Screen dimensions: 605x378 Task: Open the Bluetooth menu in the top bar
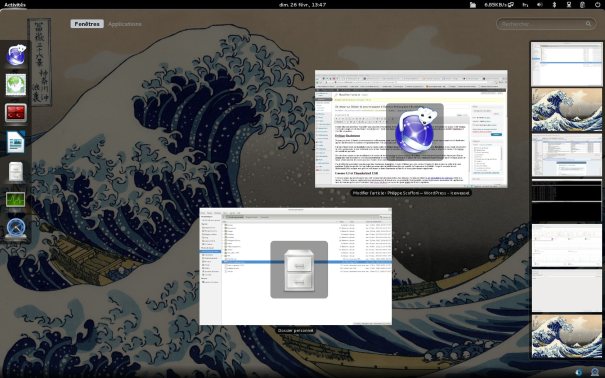pyautogui.click(x=554, y=5)
